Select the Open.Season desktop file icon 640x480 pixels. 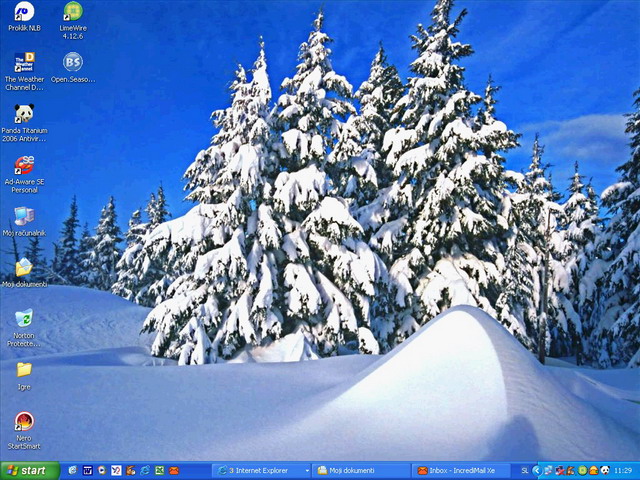pyautogui.click(x=73, y=63)
